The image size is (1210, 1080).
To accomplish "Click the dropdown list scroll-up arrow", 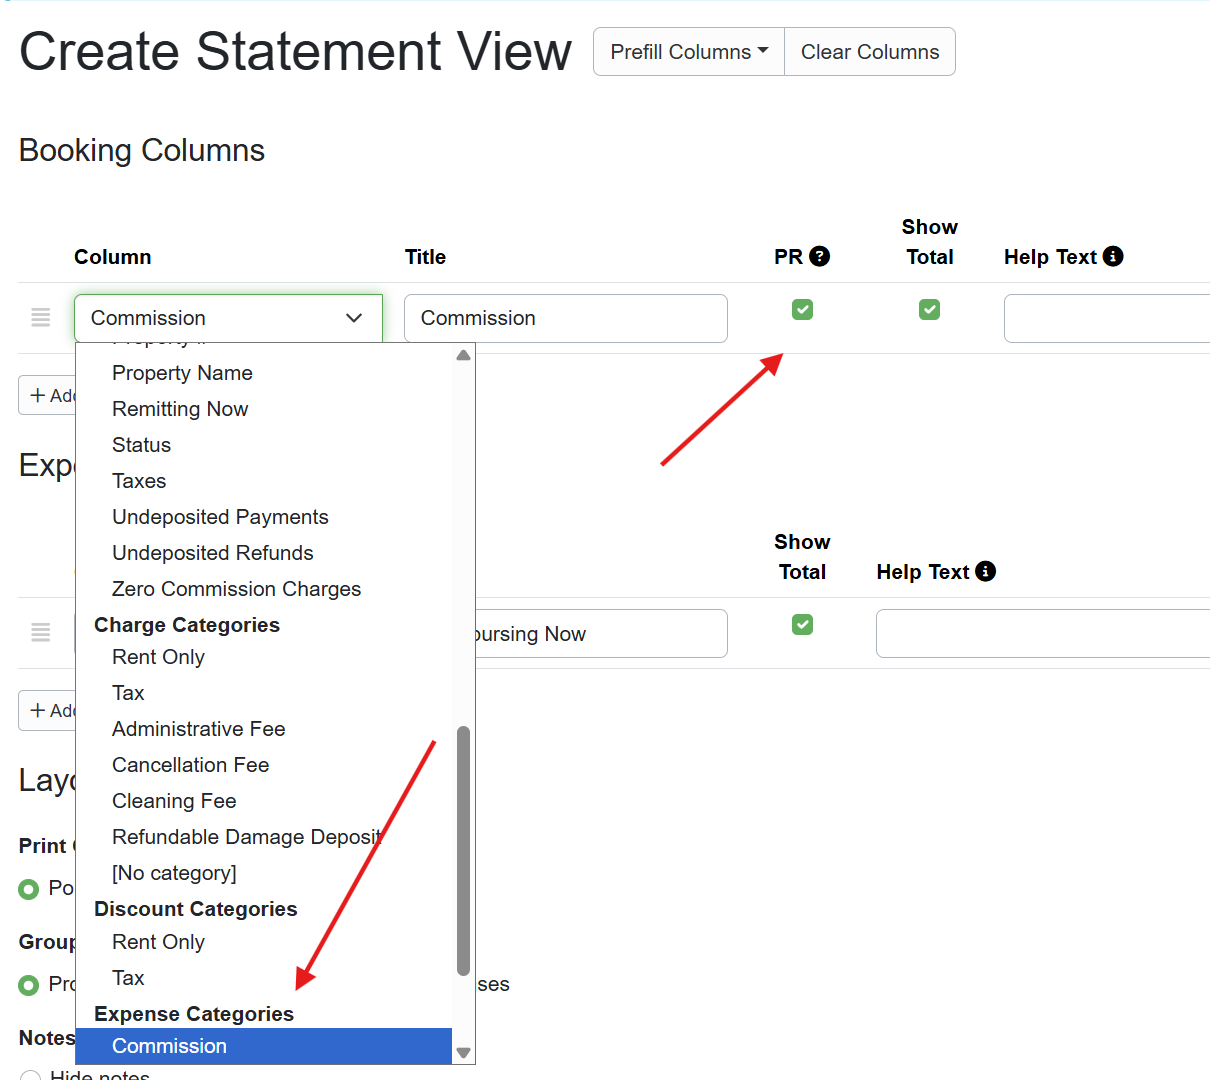I will 463,355.
